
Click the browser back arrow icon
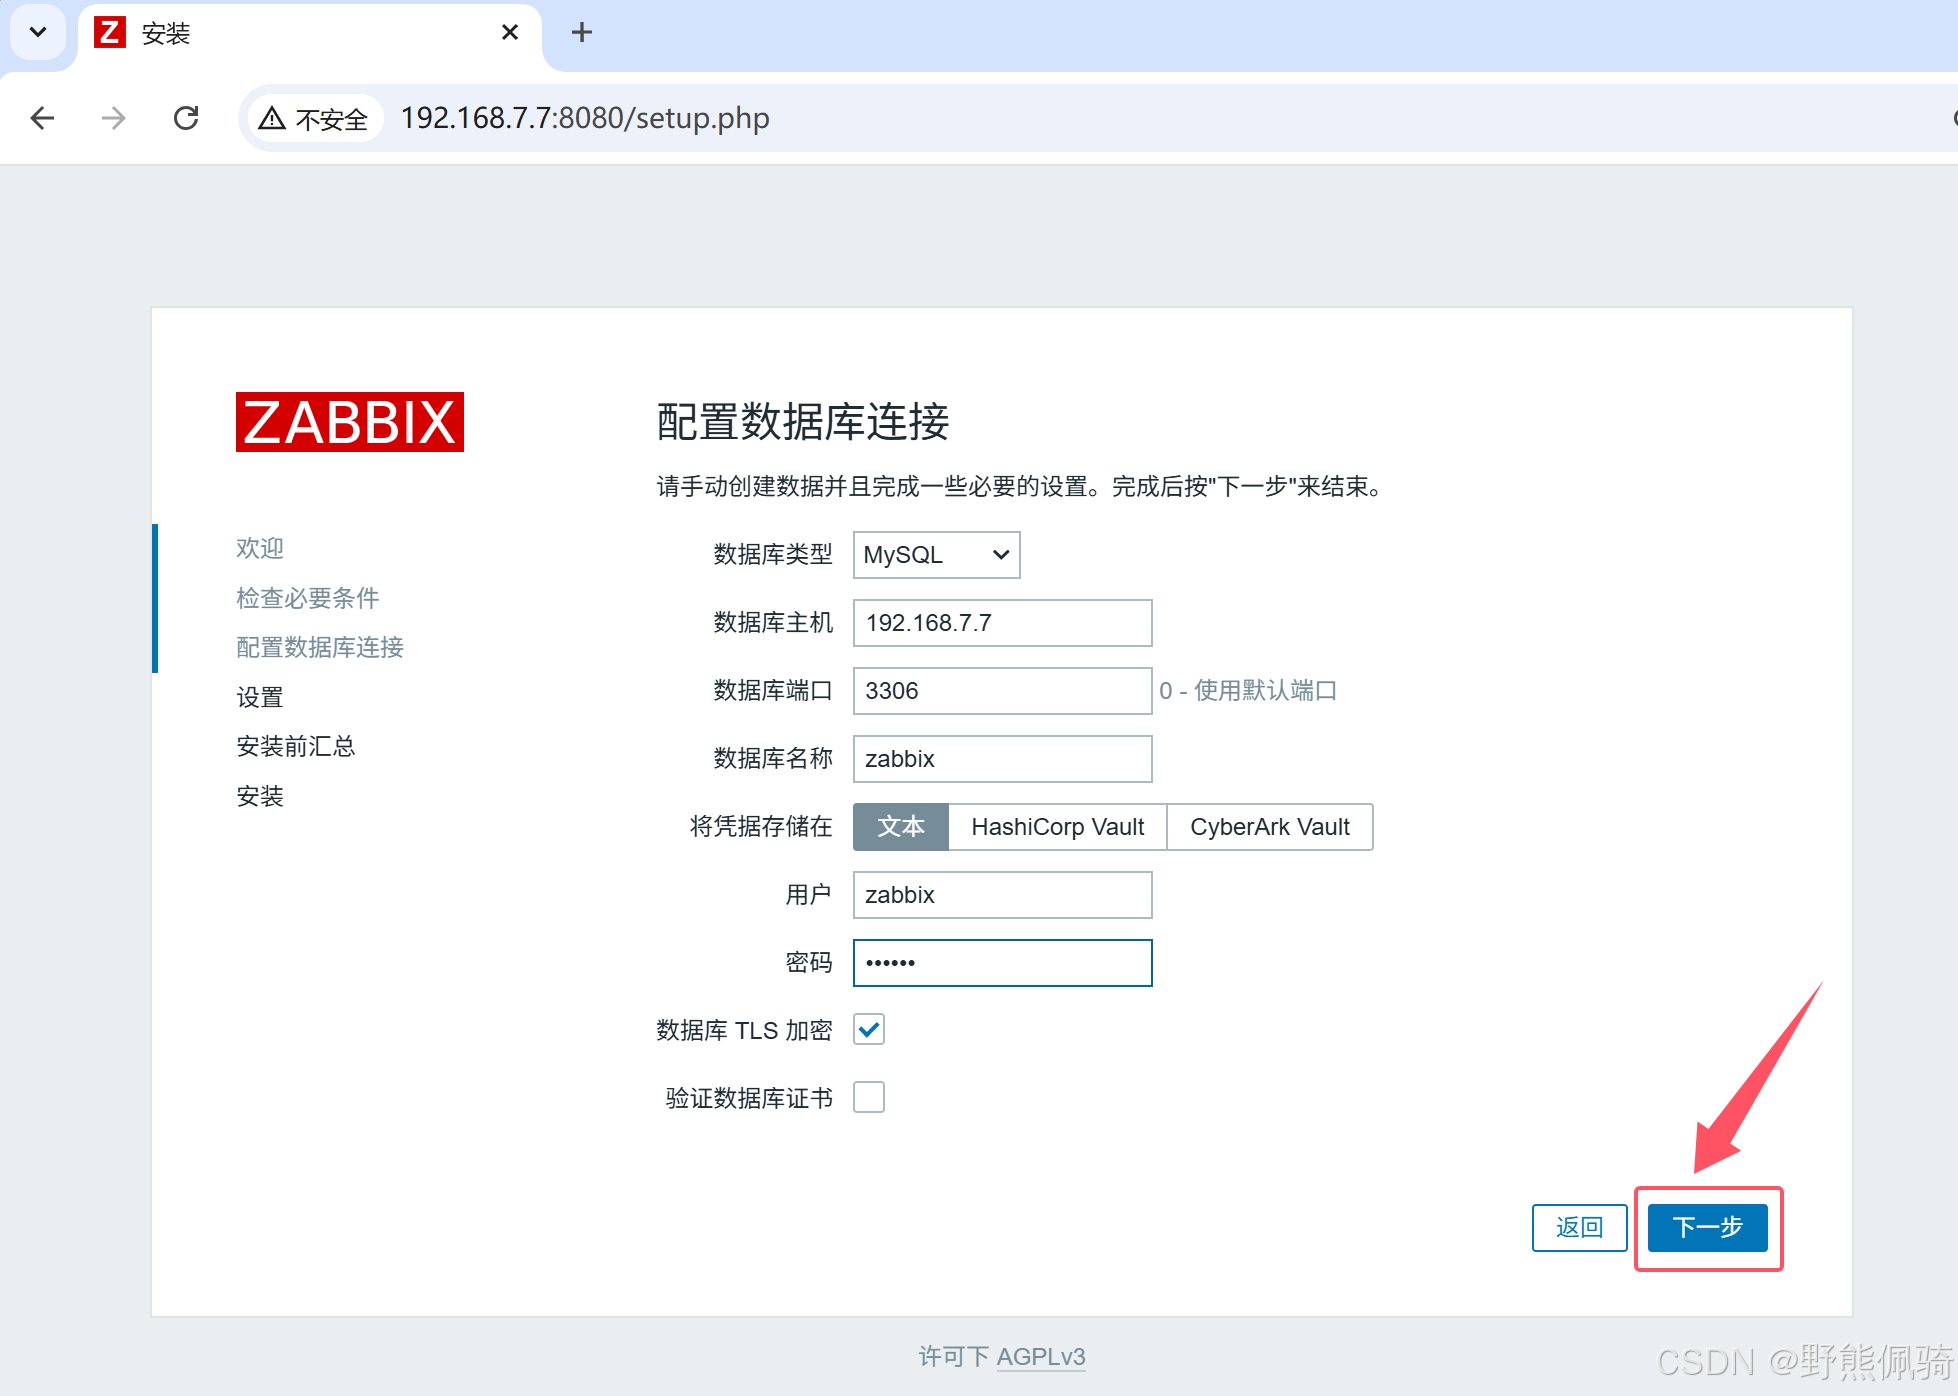click(42, 118)
